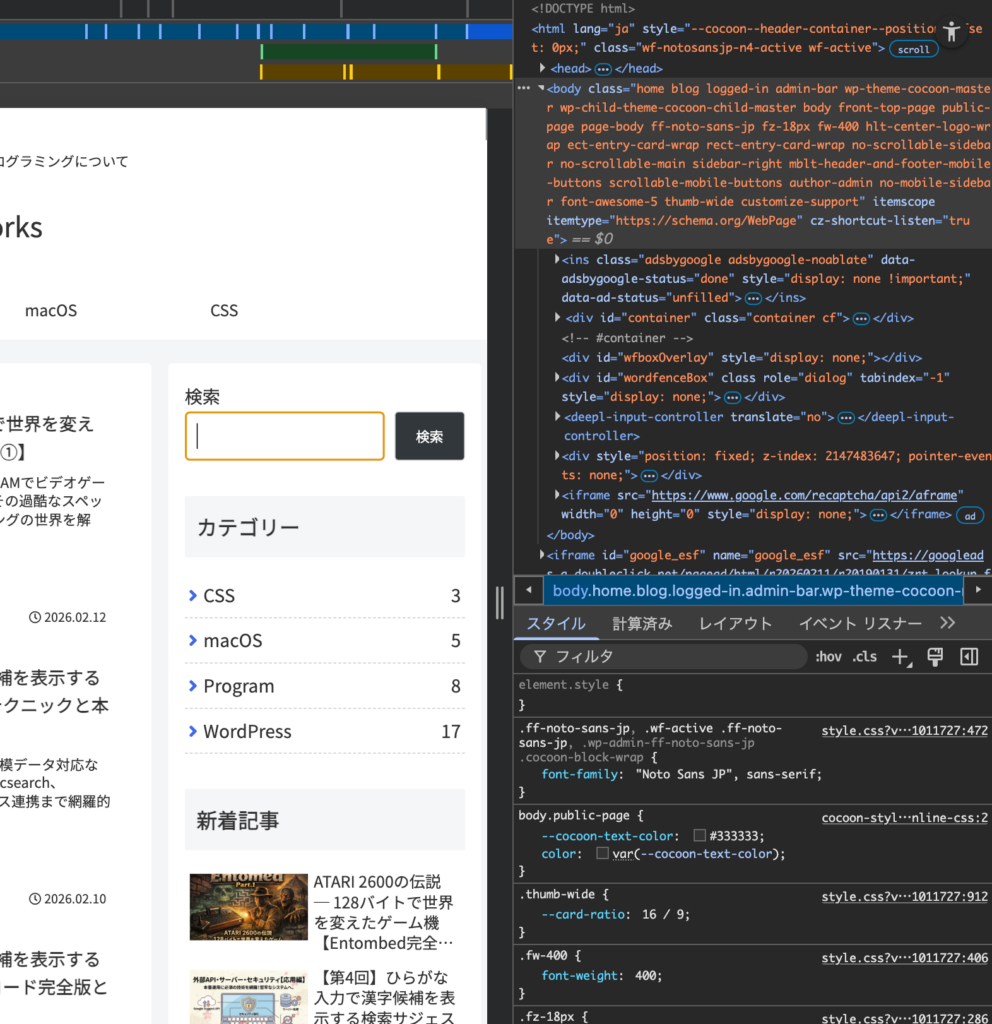Toggle the scroll badge on html element
This screenshot has height=1024, width=992.
(912, 49)
